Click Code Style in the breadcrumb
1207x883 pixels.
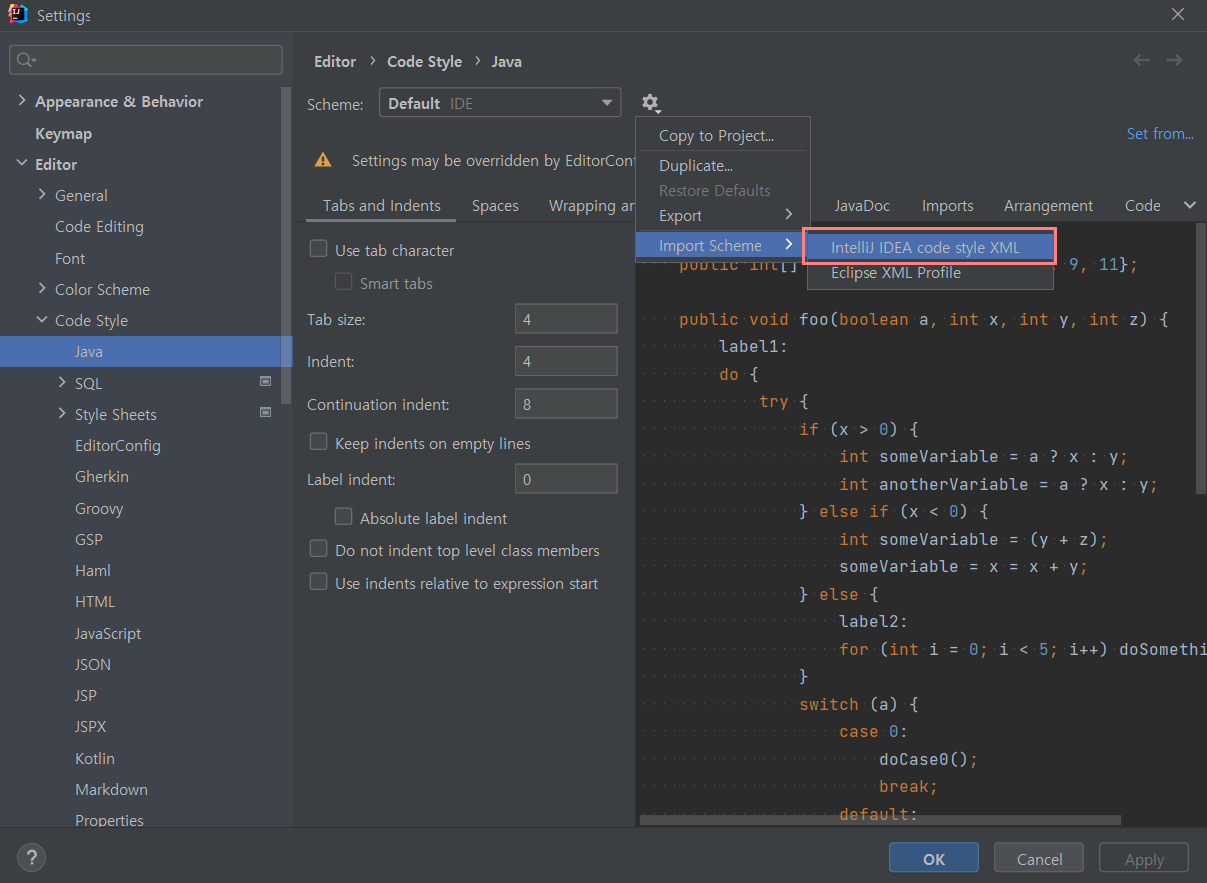424,61
